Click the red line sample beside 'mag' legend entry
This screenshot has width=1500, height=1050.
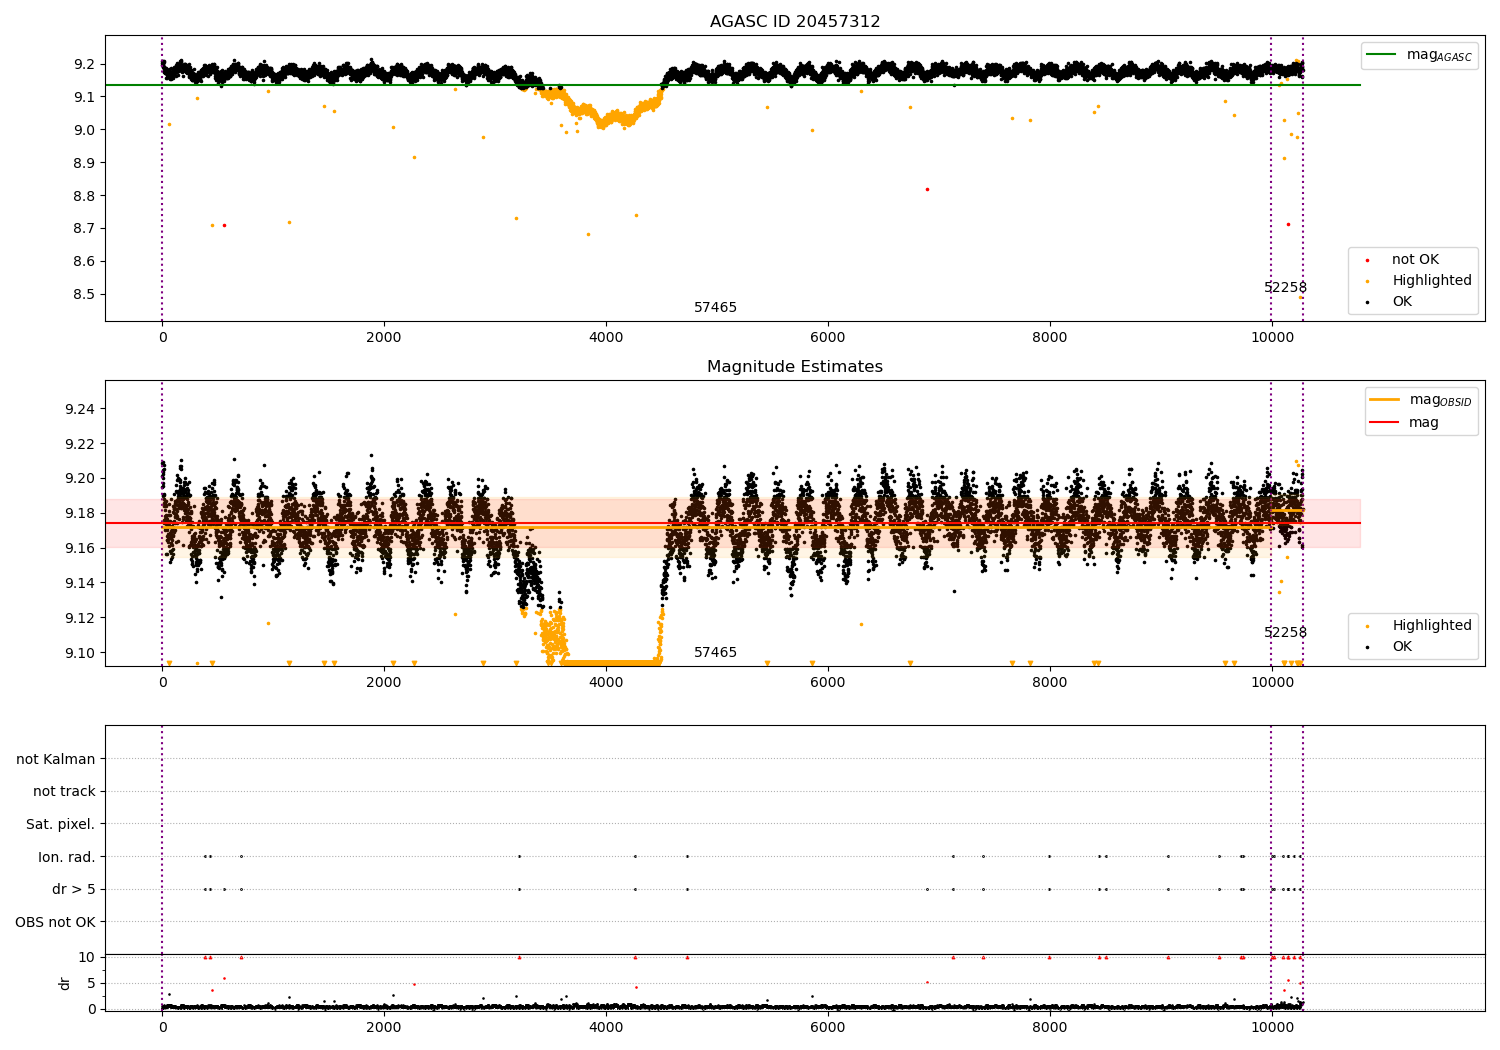click(x=1385, y=423)
